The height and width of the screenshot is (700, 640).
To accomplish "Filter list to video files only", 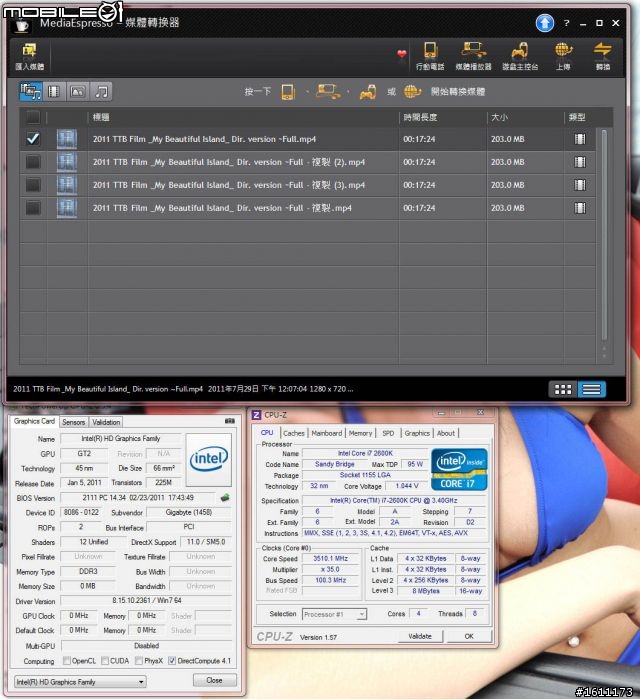I will [54, 92].
